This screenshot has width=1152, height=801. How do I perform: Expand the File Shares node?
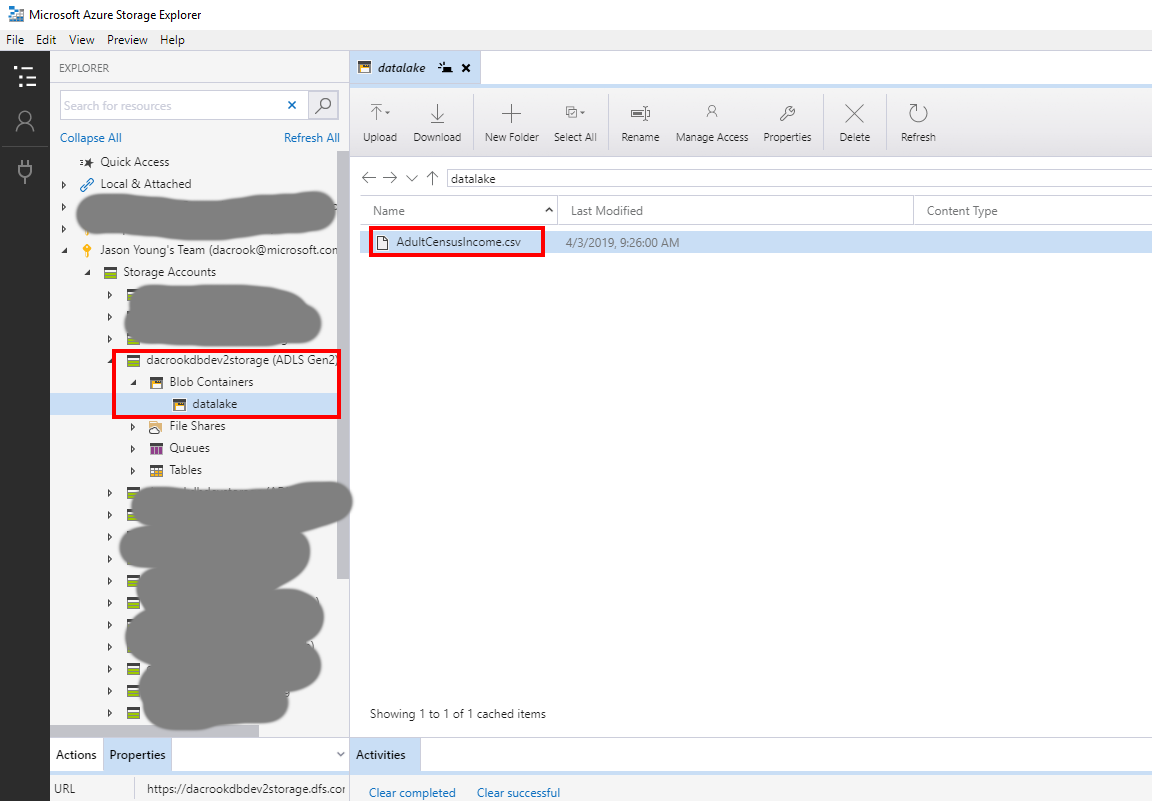pyautogui.click(x=133, y=427)
